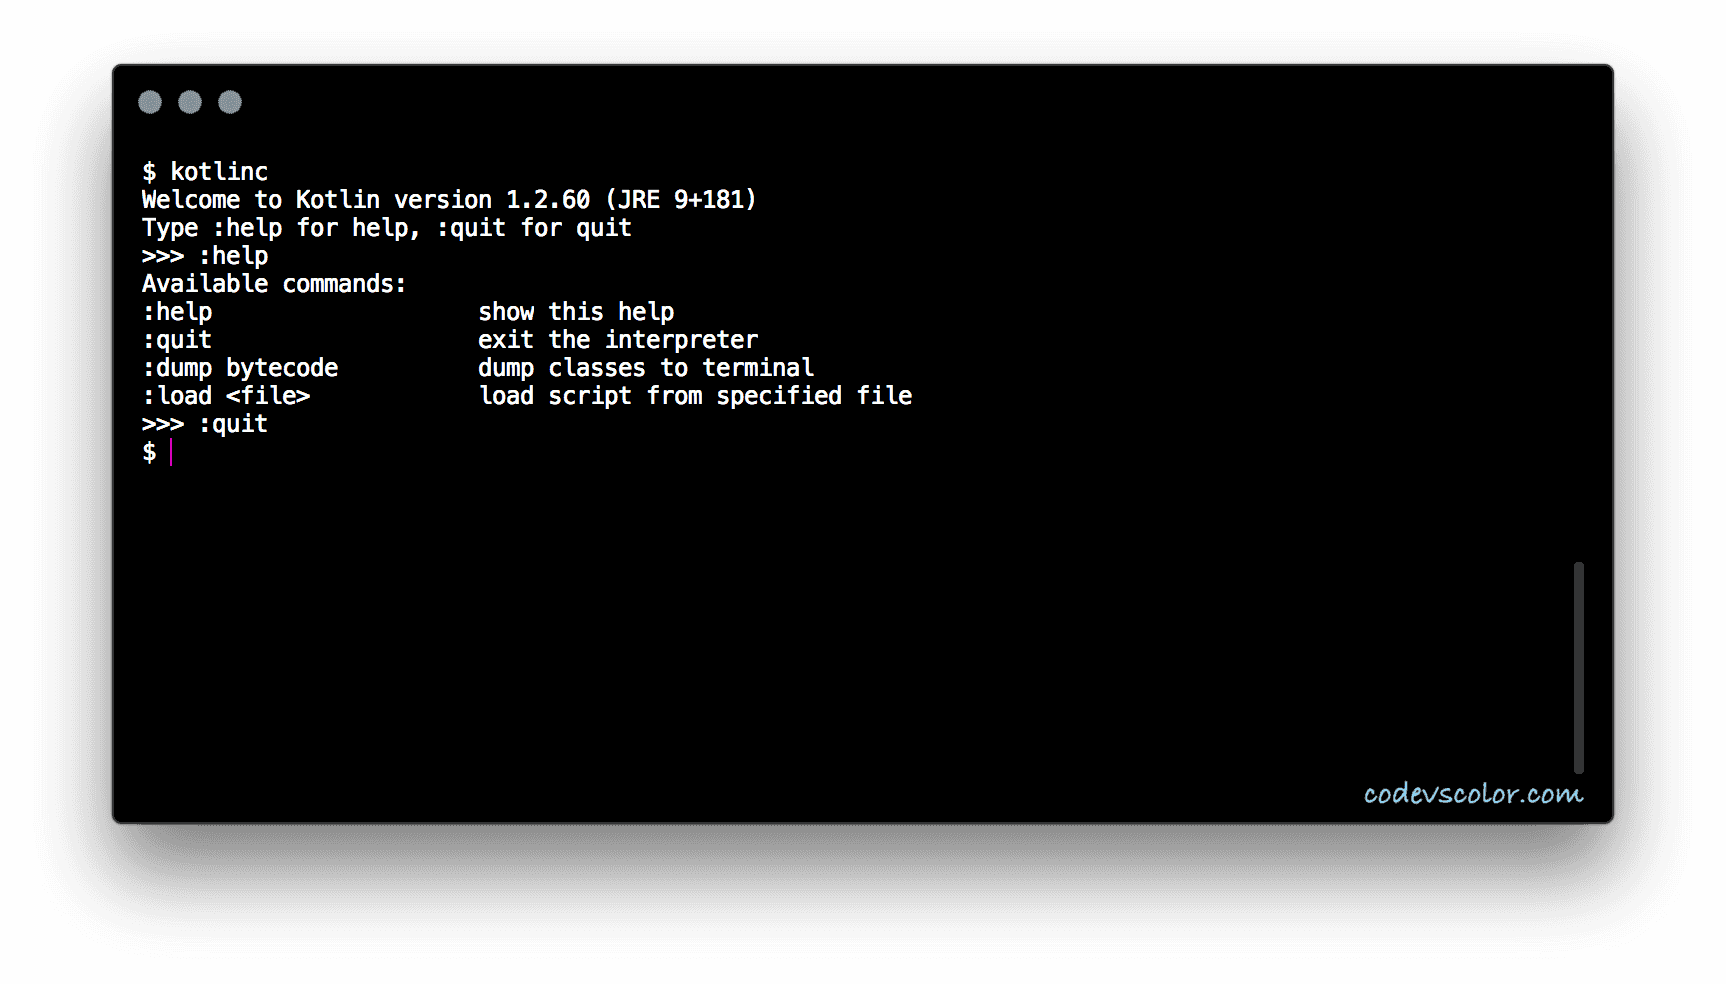The image size is (1726, 984).
Task: Click 'Type :help for help' instruction line
Action: point(387,228)
